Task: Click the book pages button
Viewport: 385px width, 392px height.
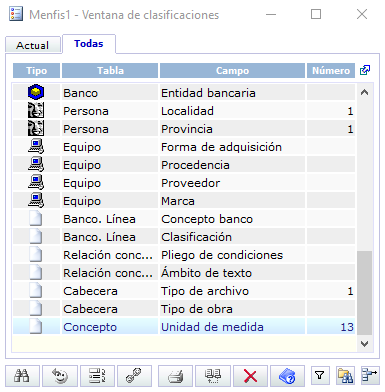Action: click(213, 376)
